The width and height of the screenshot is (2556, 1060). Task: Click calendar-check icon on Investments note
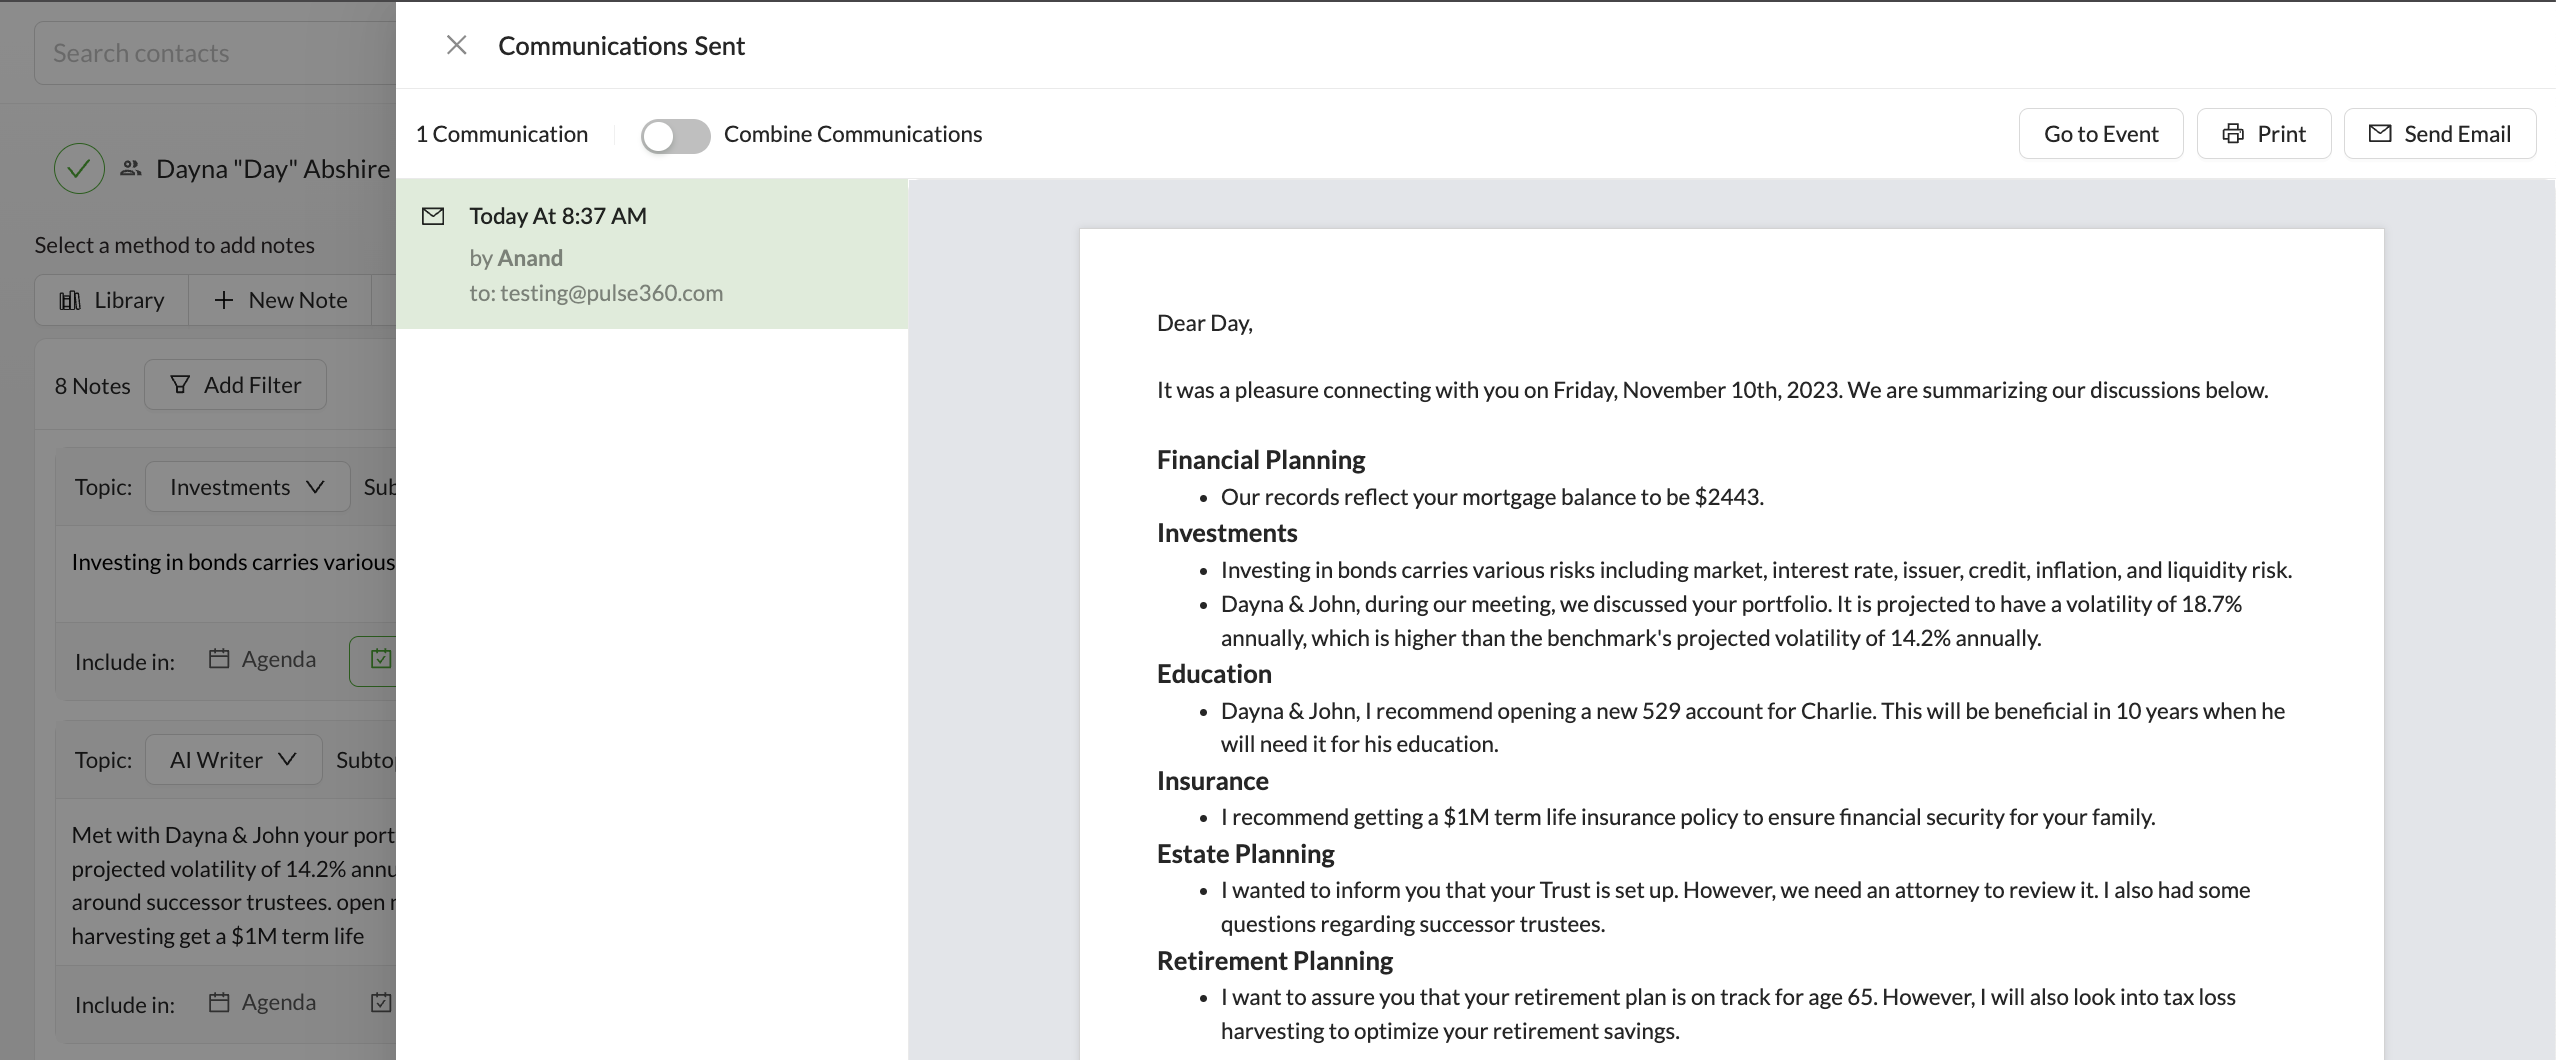tap(381, 659)
